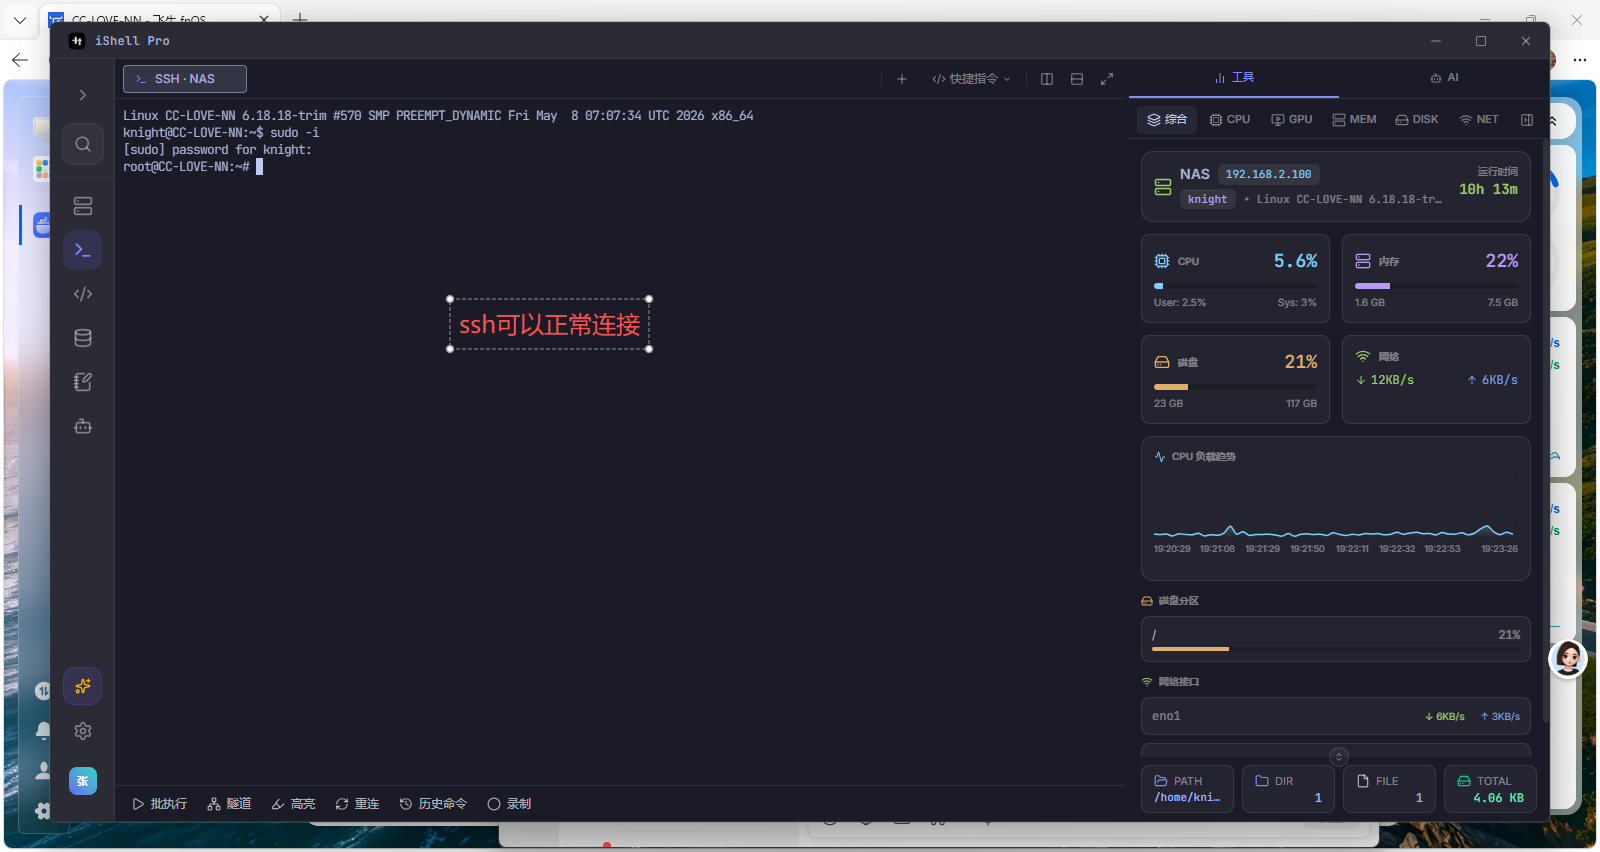Switch to the 工具 tab

(1234, 78)
